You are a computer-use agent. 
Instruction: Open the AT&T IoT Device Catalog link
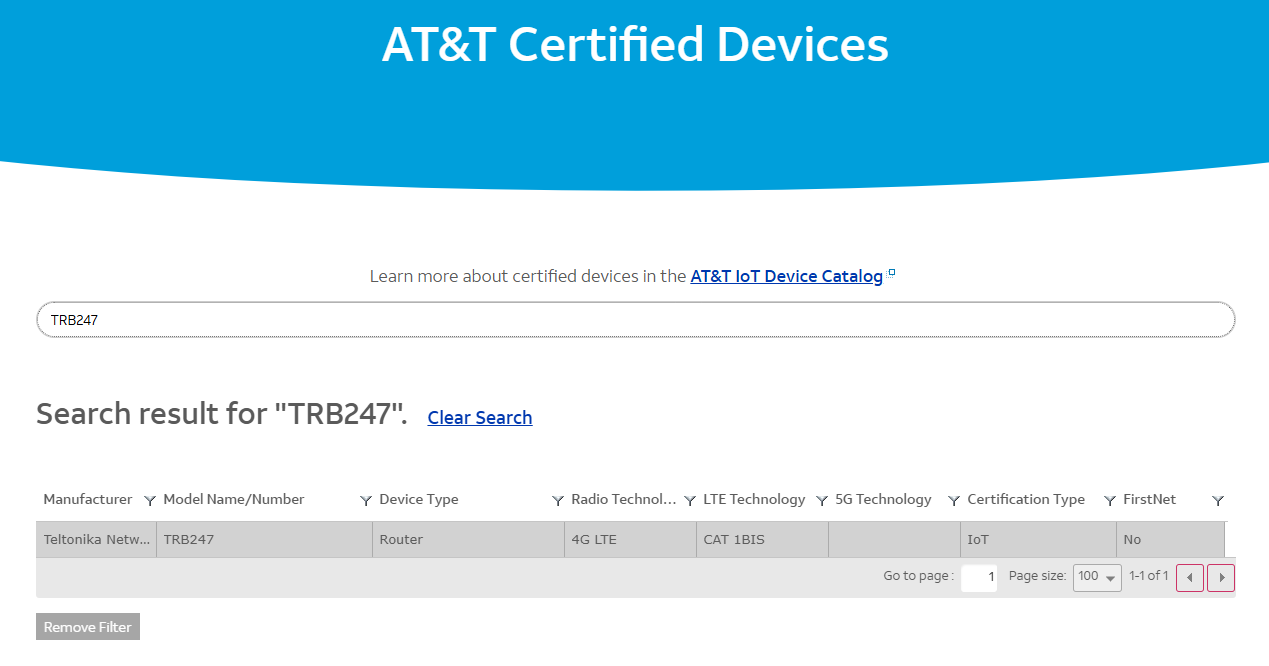click(786, 276)
